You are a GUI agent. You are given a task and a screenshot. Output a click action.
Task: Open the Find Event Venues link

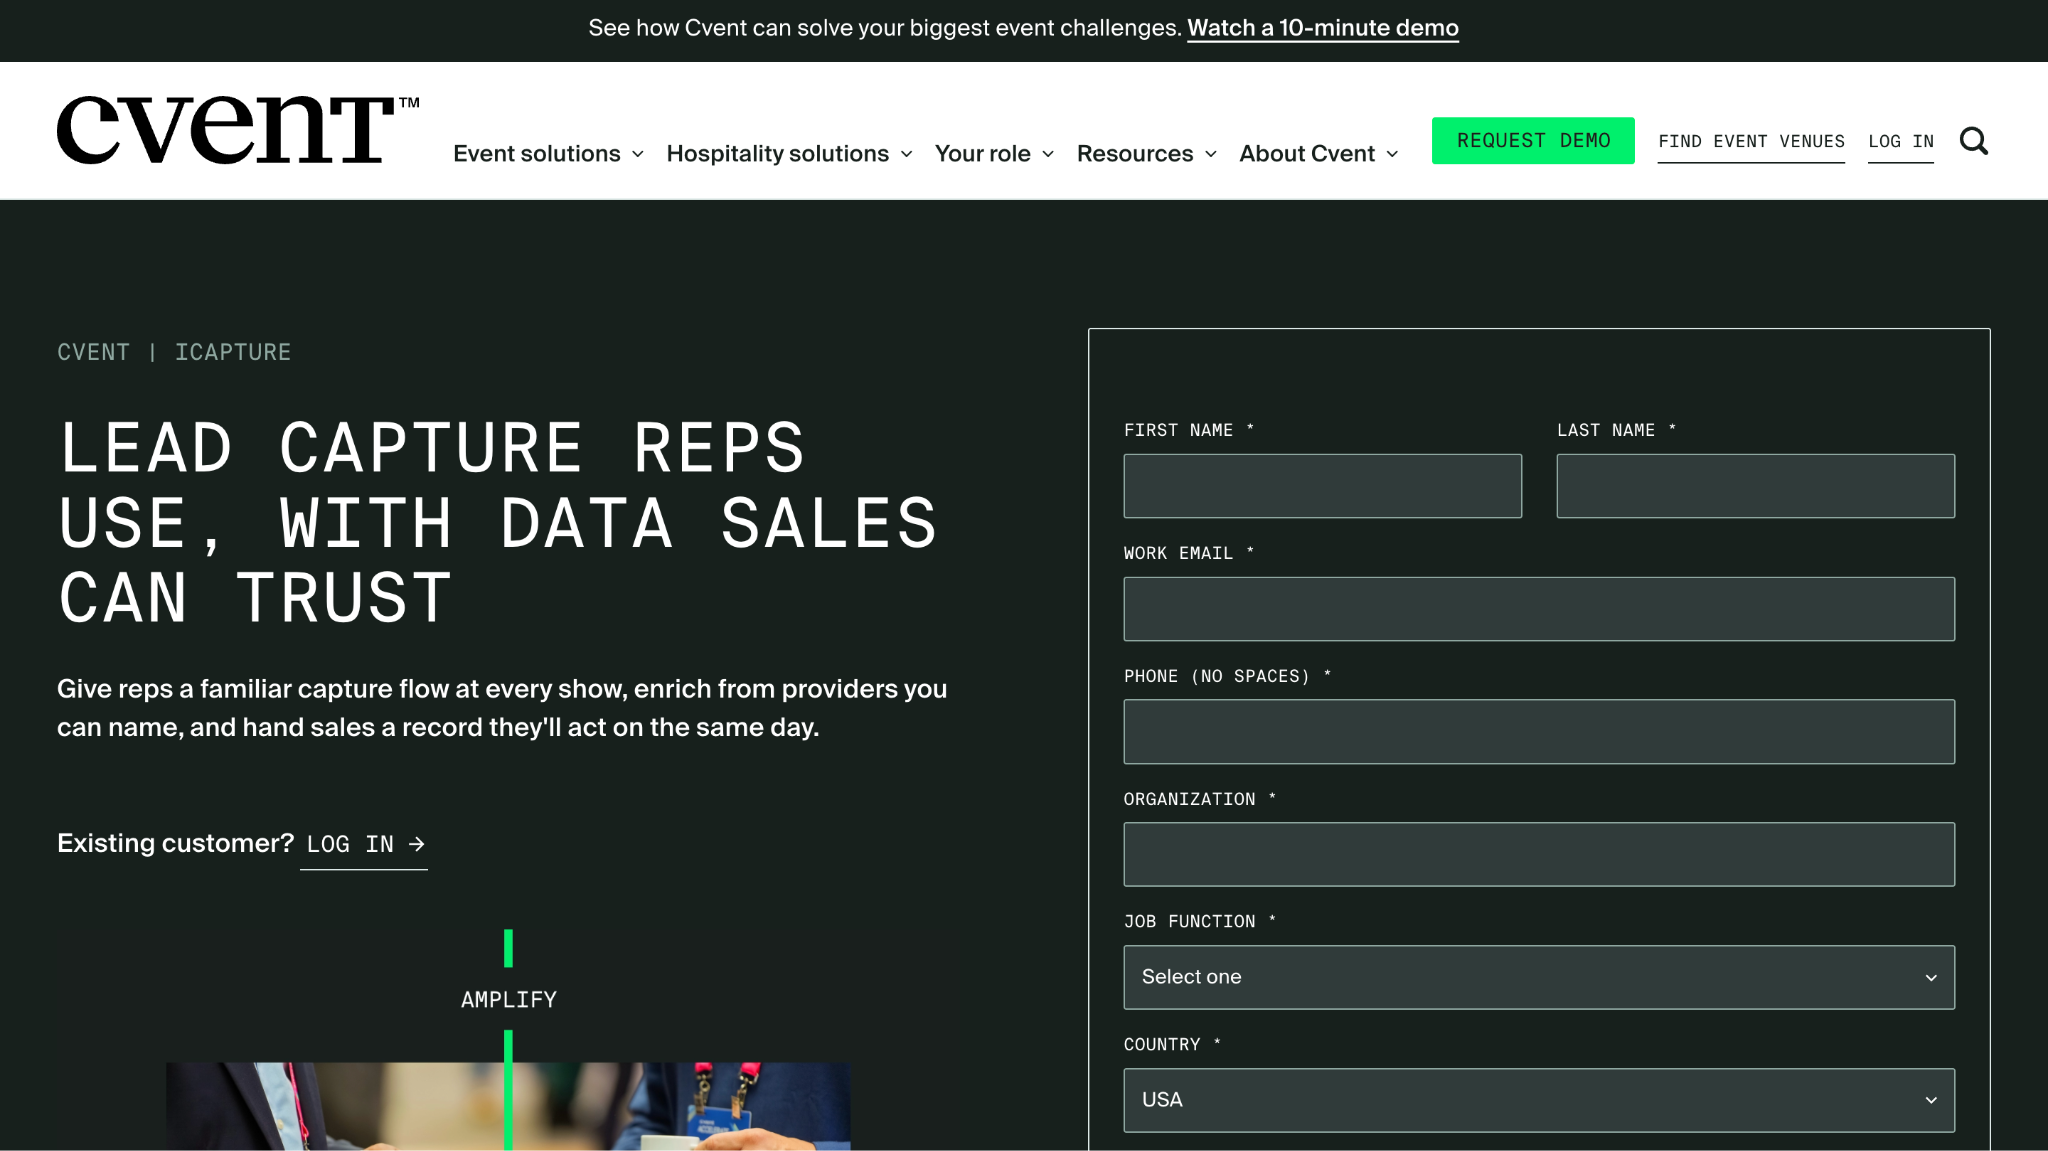pyautogui.click(x=1751, y=142)
